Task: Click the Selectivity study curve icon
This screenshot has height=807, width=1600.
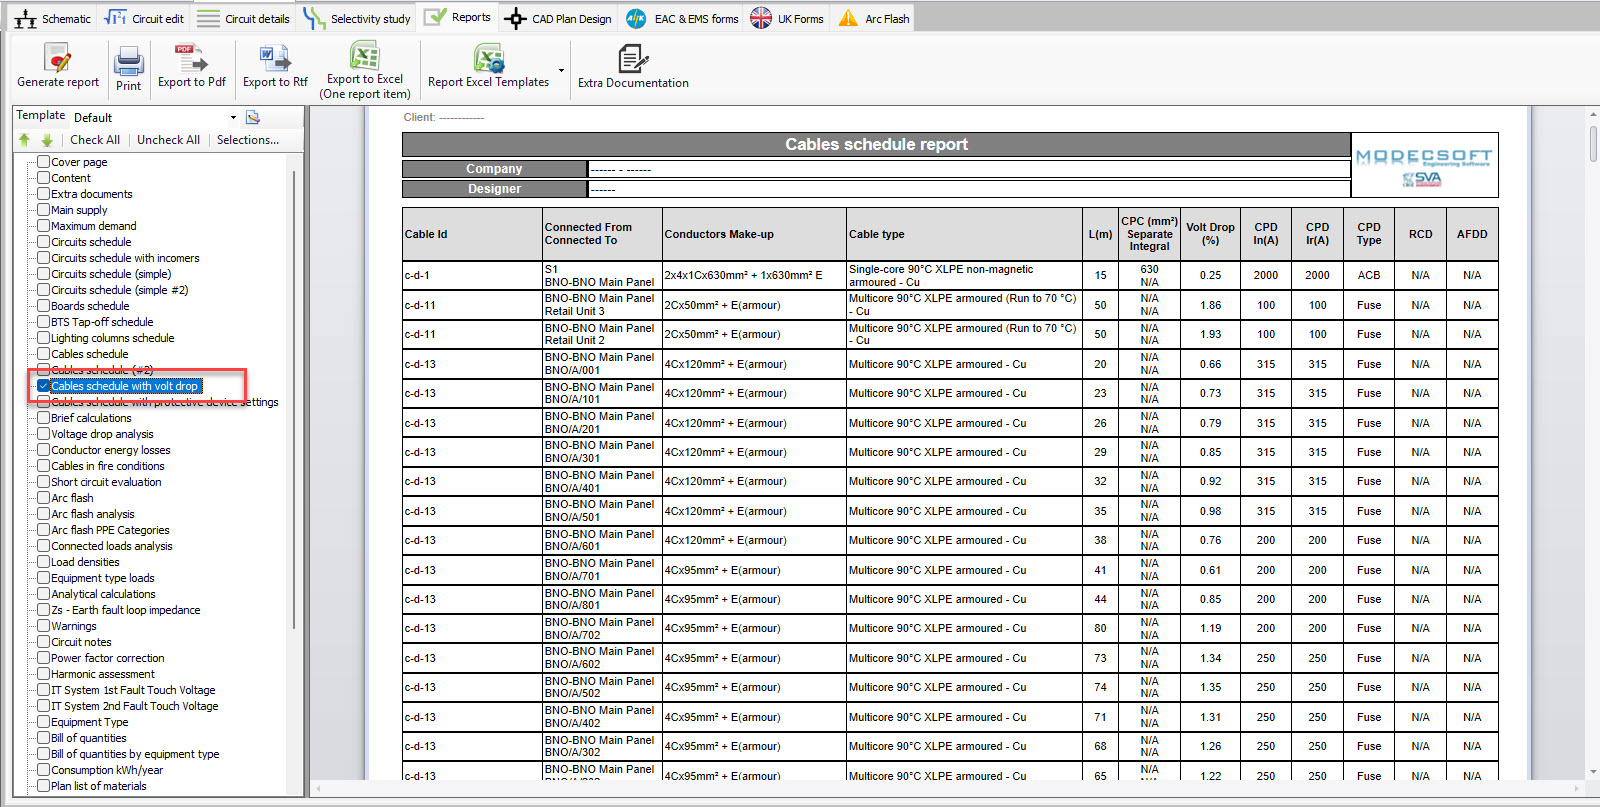Action: [x=314, y=18]
